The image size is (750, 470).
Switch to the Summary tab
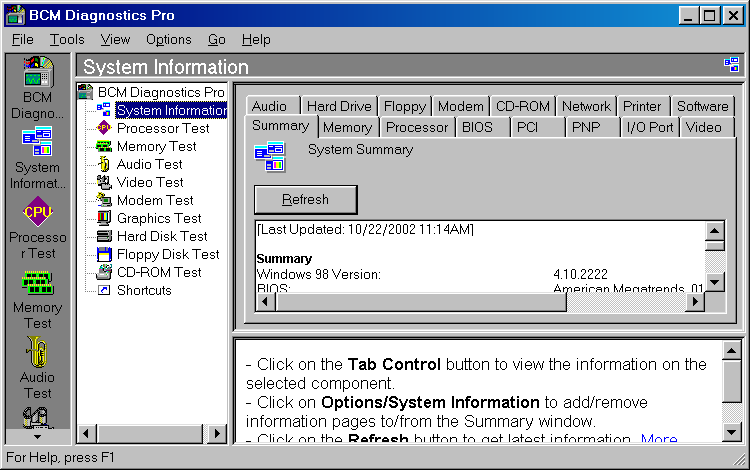(x=281, y=126)
